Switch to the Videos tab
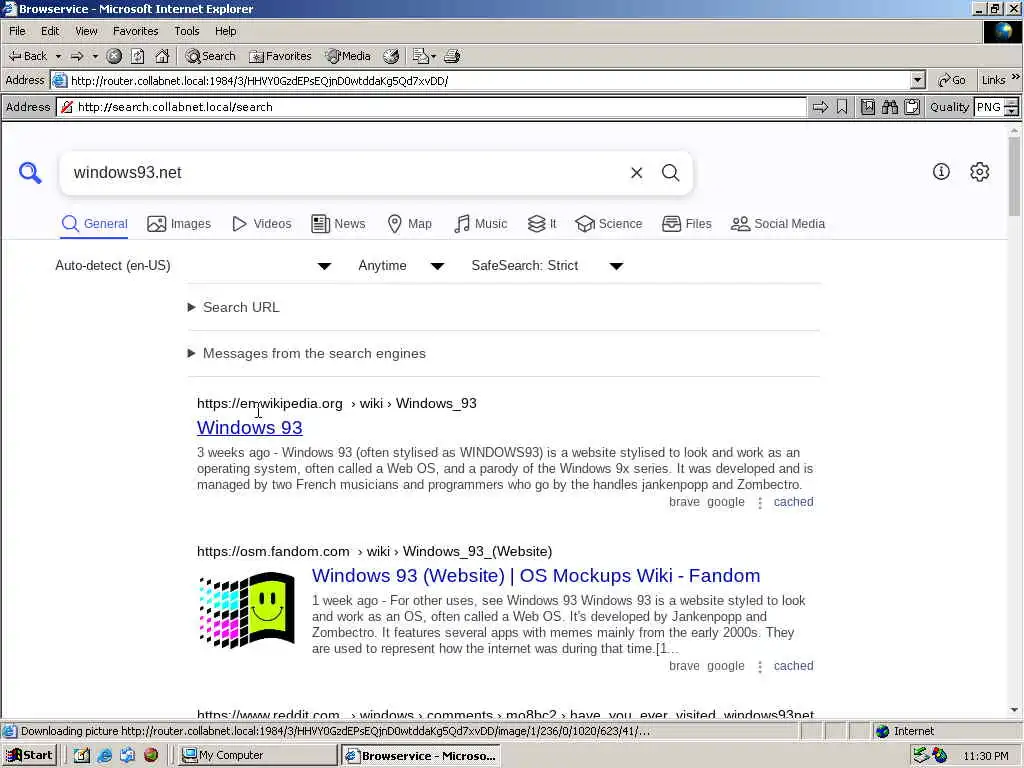Image resolution: width=1024 pixels, height=768 pixels. click(261, 224)
